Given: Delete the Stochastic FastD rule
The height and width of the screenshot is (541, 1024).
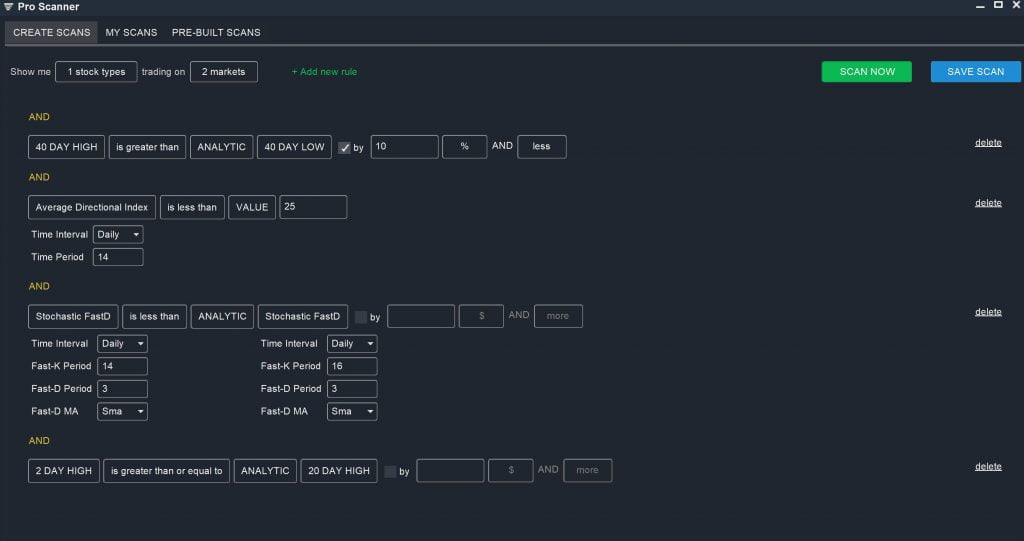Looking at the screenshot, I should coord(988,312).
